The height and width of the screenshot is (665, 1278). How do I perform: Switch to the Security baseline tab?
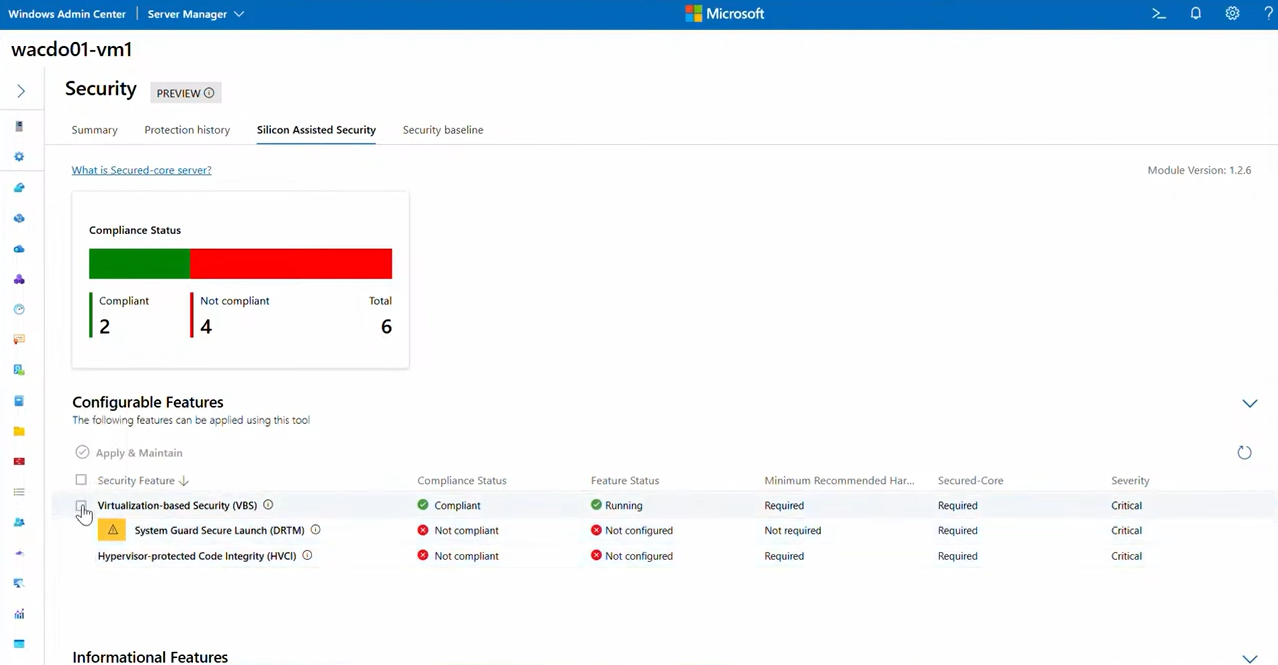click(x=443, y=130)
